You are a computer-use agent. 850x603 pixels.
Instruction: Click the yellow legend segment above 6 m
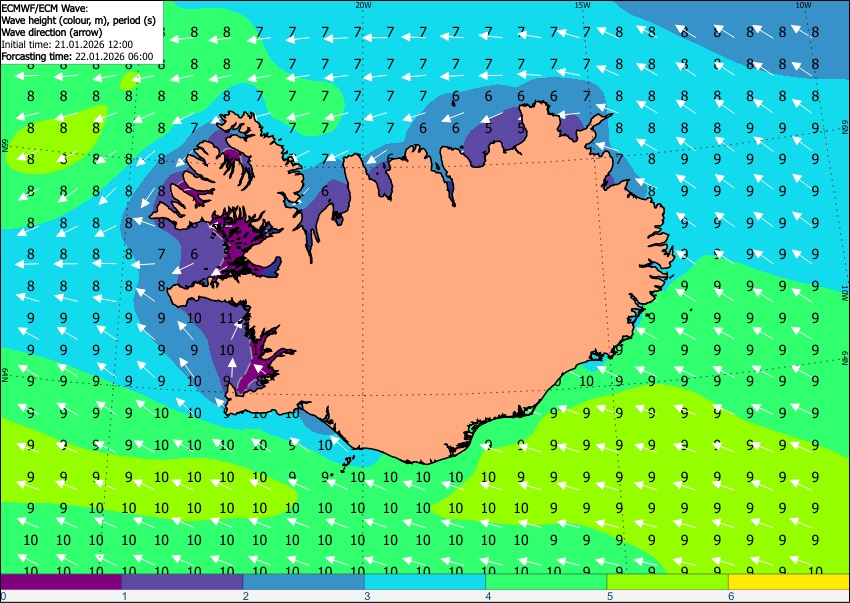pyautogui.click(x=789, y=582)
